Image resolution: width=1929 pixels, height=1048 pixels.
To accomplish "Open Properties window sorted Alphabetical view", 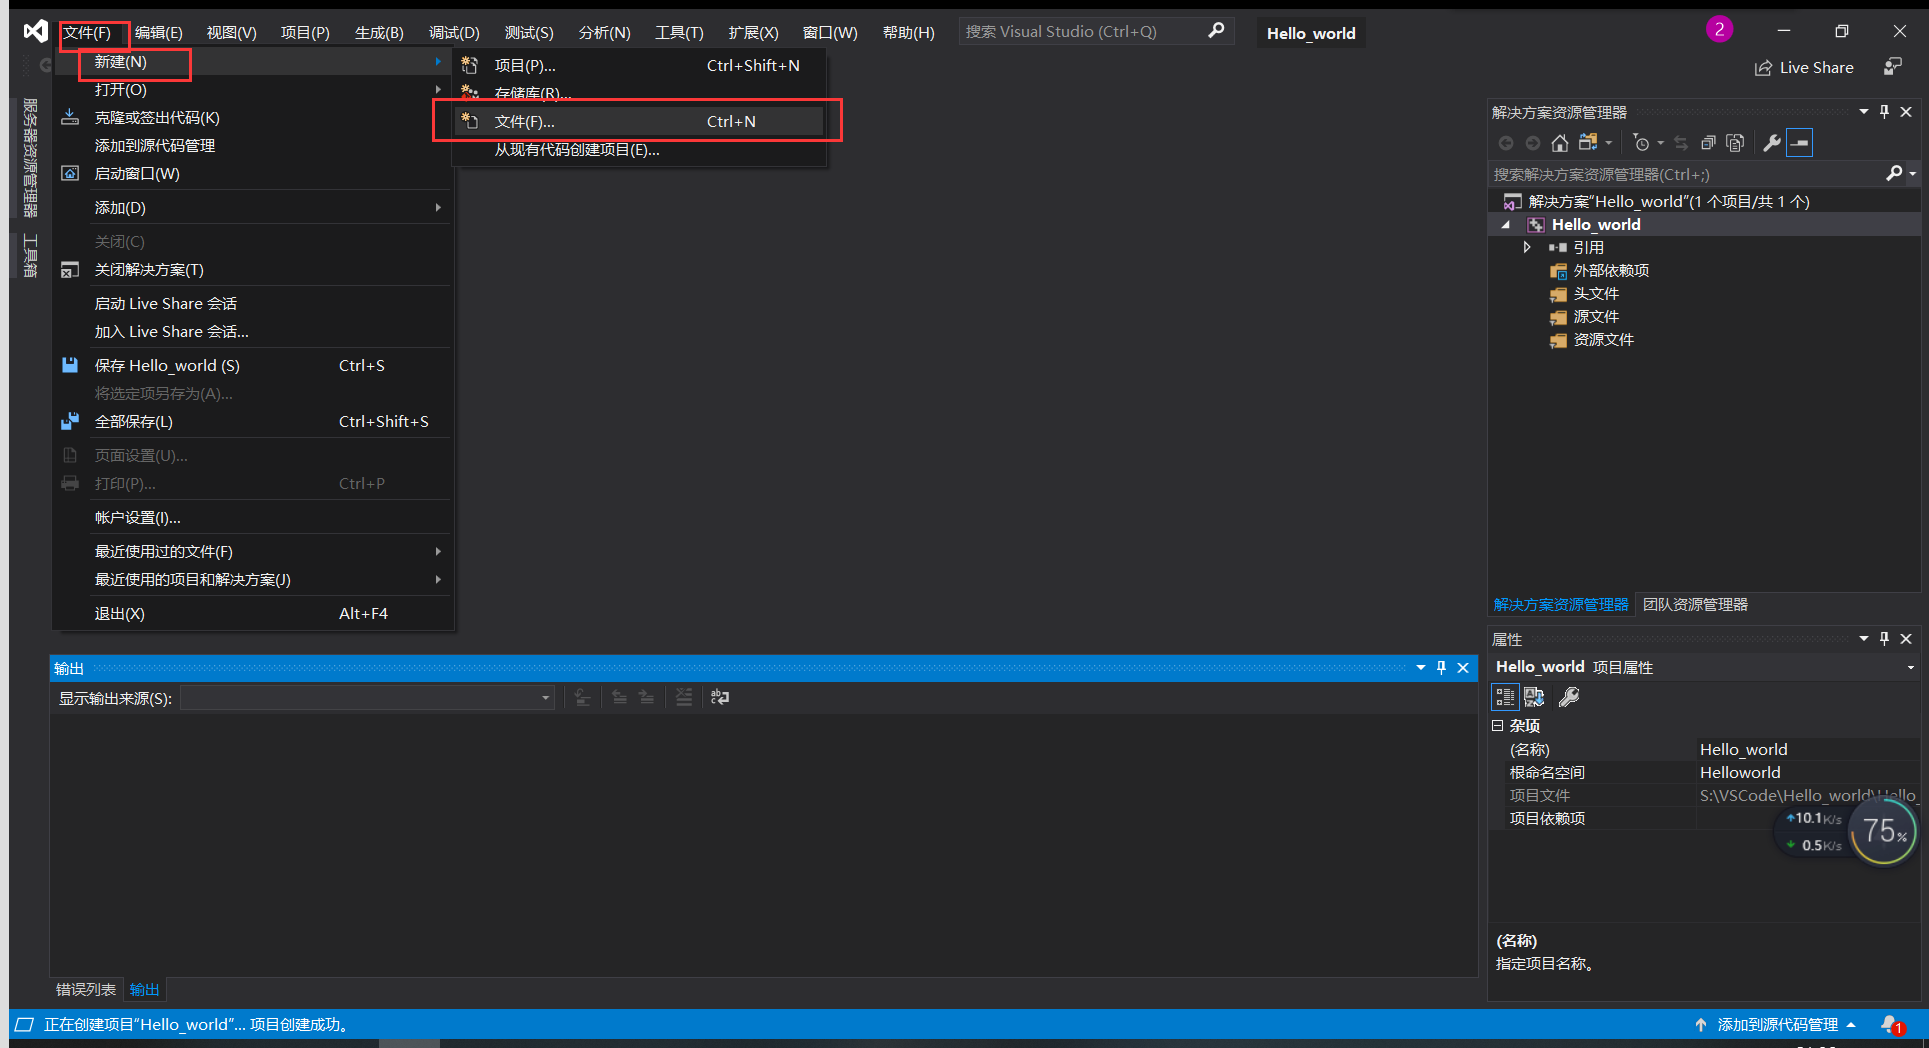I will tap(1535, 697).
